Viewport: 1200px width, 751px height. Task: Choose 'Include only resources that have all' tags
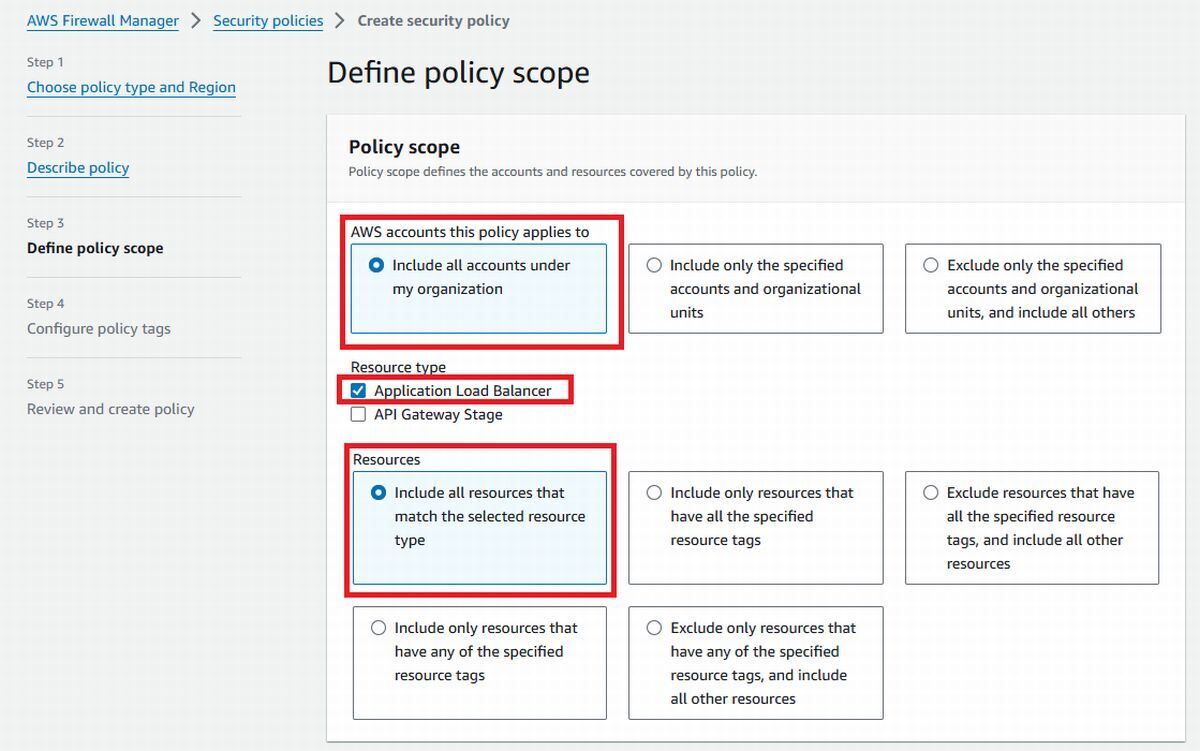click(654, 493)
